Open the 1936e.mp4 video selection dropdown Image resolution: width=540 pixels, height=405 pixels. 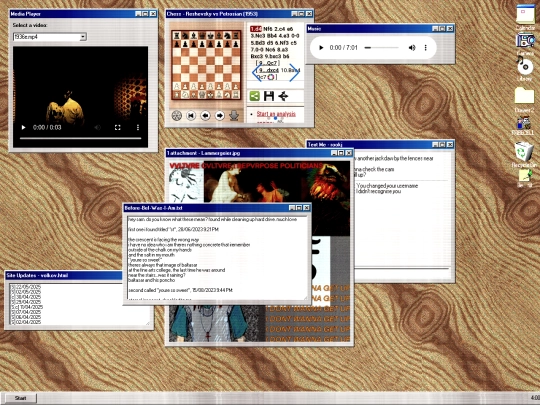(83, 37)
